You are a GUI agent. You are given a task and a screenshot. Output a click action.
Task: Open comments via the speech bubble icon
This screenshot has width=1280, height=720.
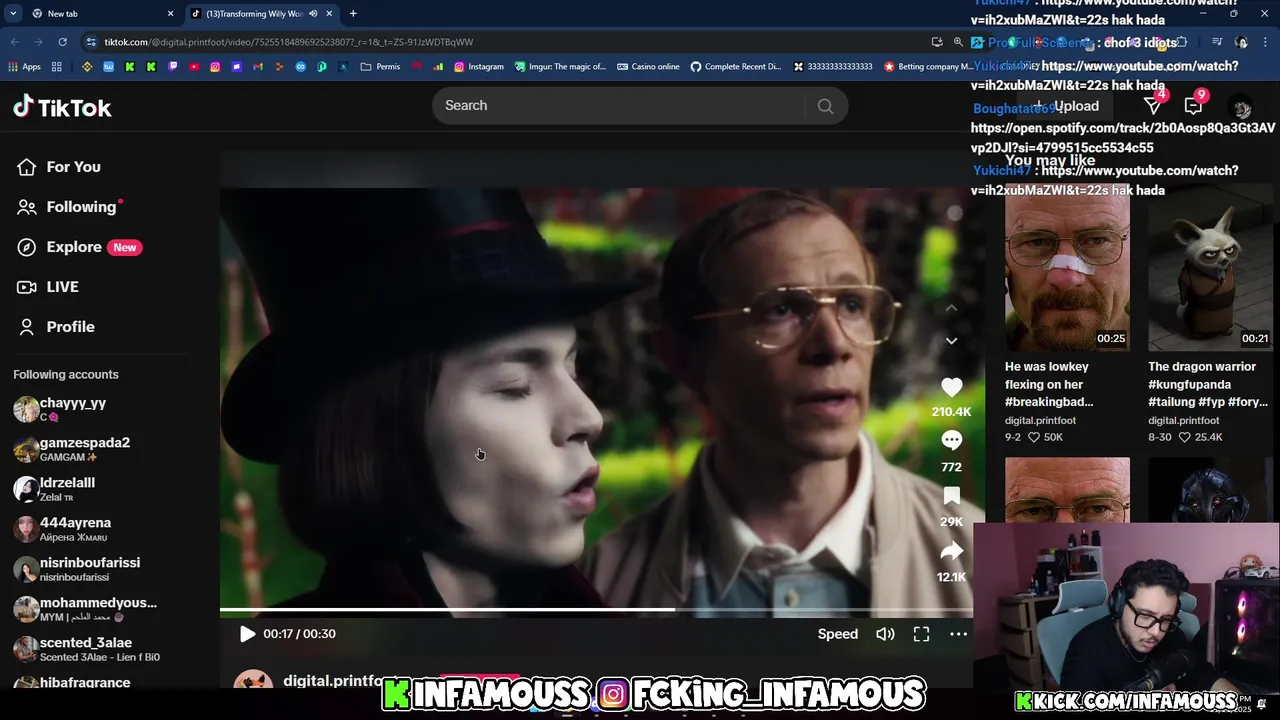pos(951,441)
